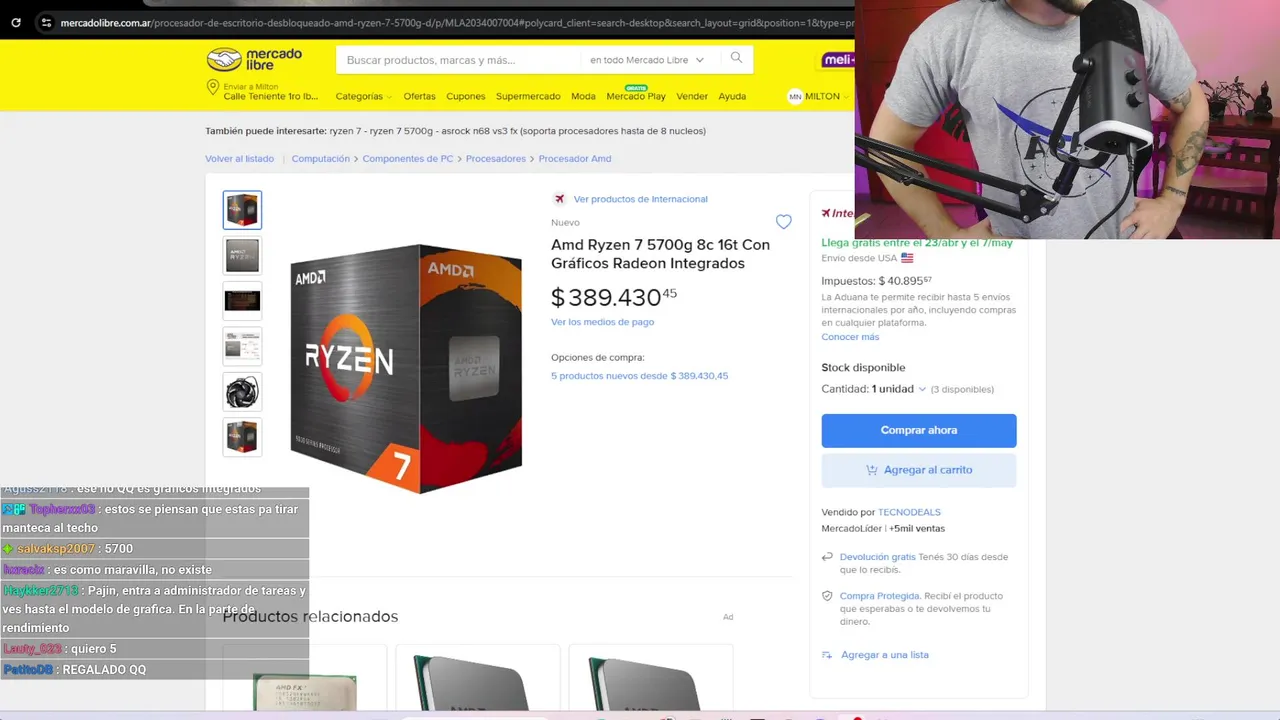
Task: Go to the Supermercado section
Action: [528, 96]
